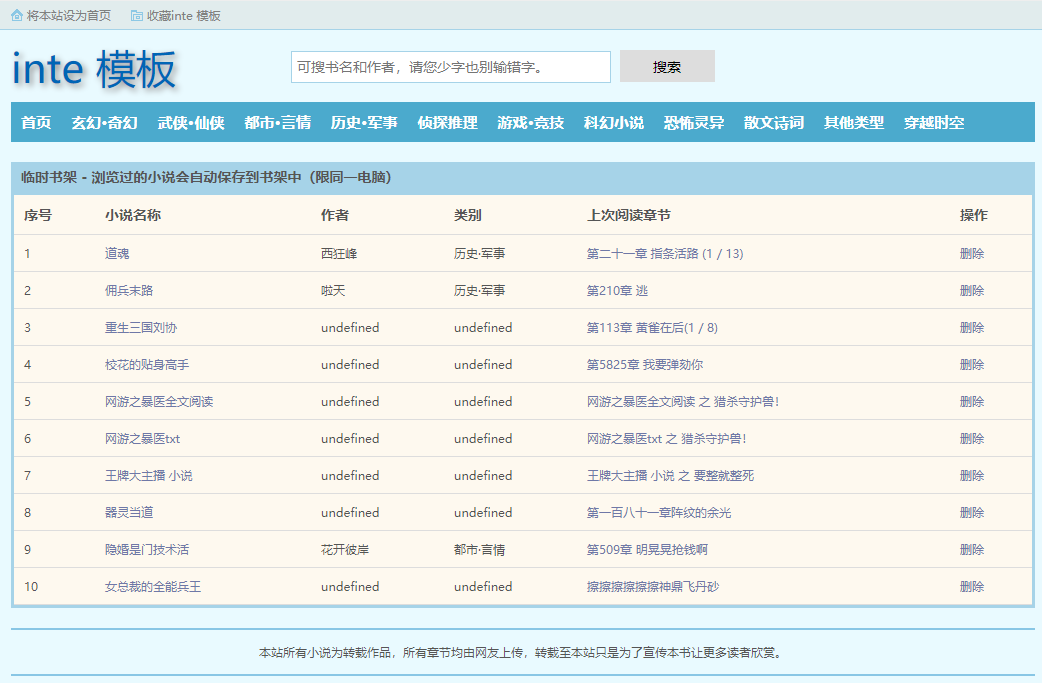Open the 都市·言情 category

click(277, 123)
